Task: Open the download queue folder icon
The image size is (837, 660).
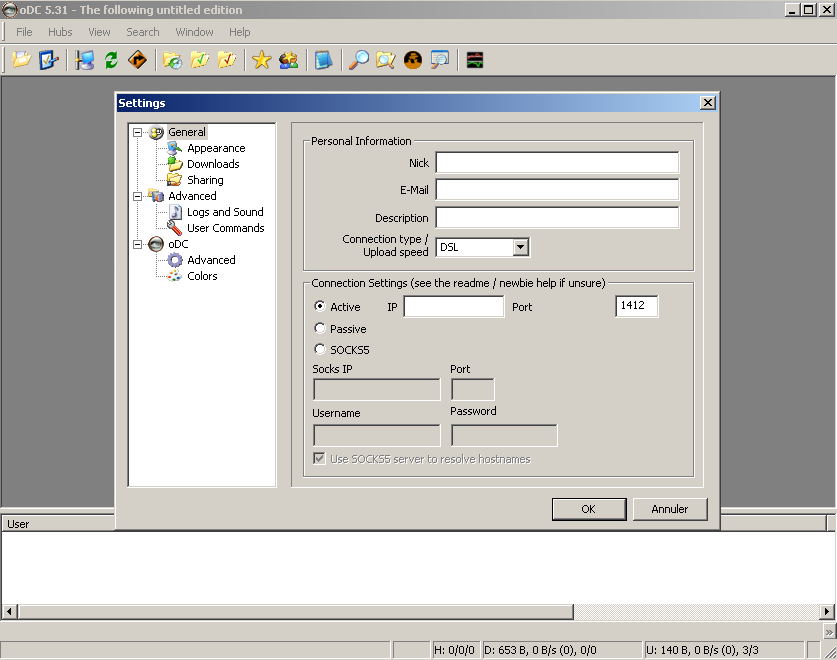Action: [172, 59]
